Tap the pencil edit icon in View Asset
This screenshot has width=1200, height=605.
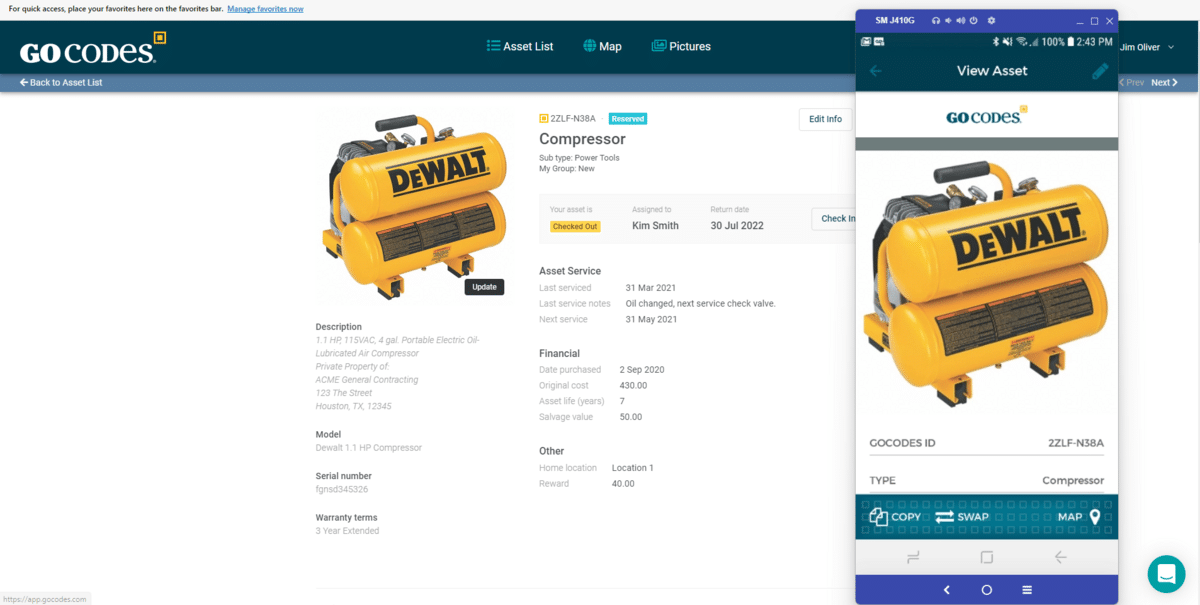1099,71
